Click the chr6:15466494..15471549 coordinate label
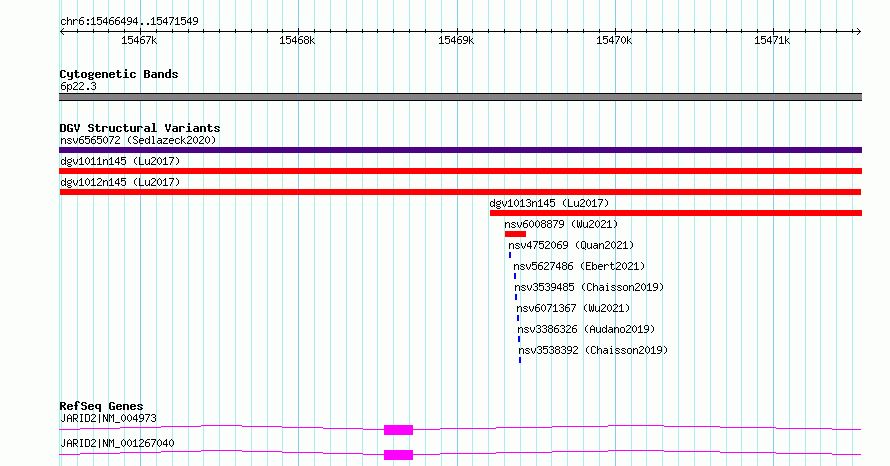Viewport: 890px width, 466px height. coord(129,22)
